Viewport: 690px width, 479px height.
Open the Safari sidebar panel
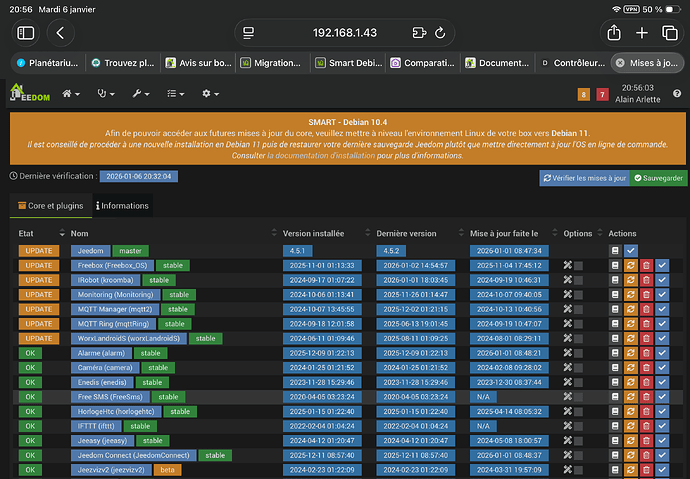[x=25, y=33]
